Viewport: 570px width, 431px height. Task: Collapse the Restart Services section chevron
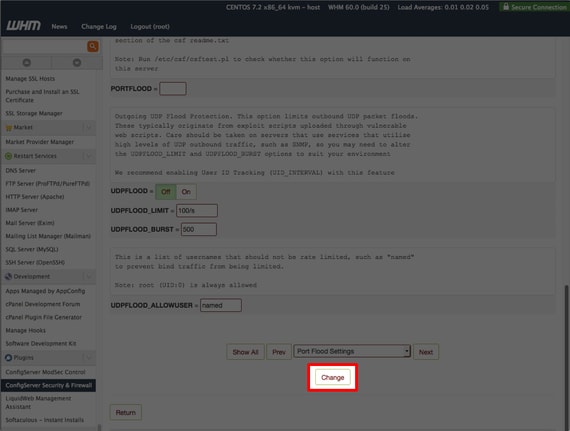coord(88,156)
